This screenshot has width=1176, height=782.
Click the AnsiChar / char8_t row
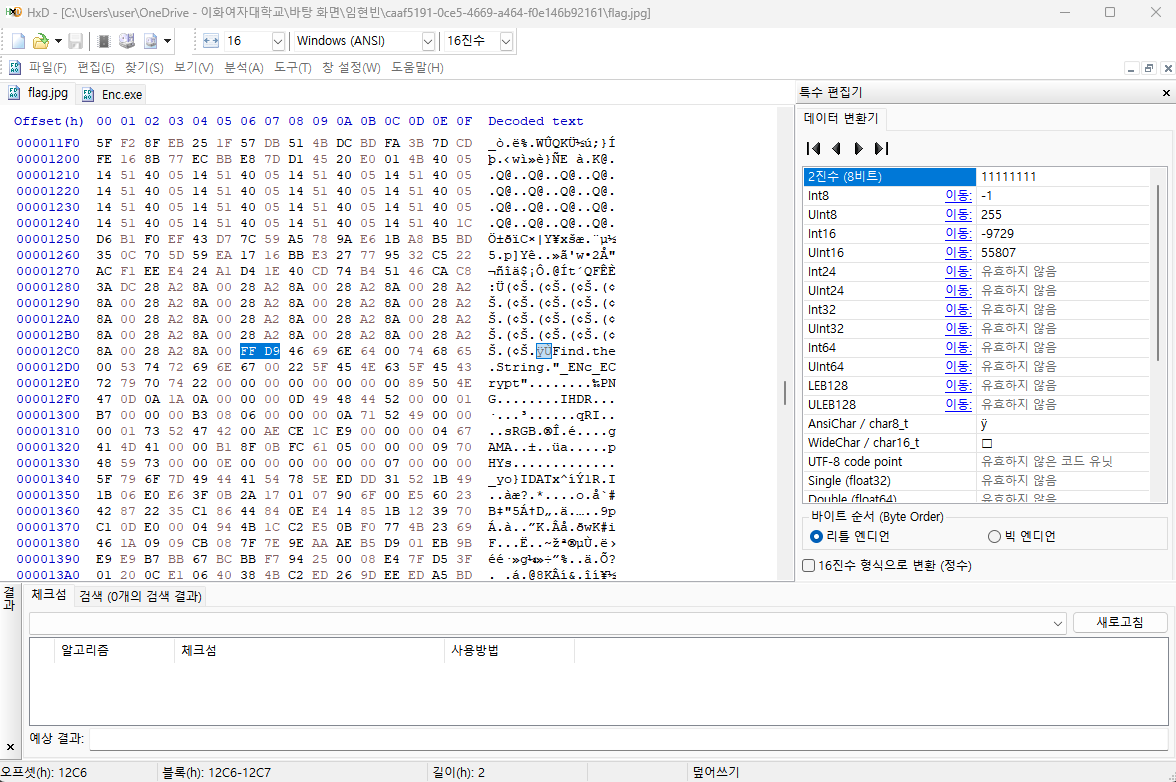tap(976, 424)
